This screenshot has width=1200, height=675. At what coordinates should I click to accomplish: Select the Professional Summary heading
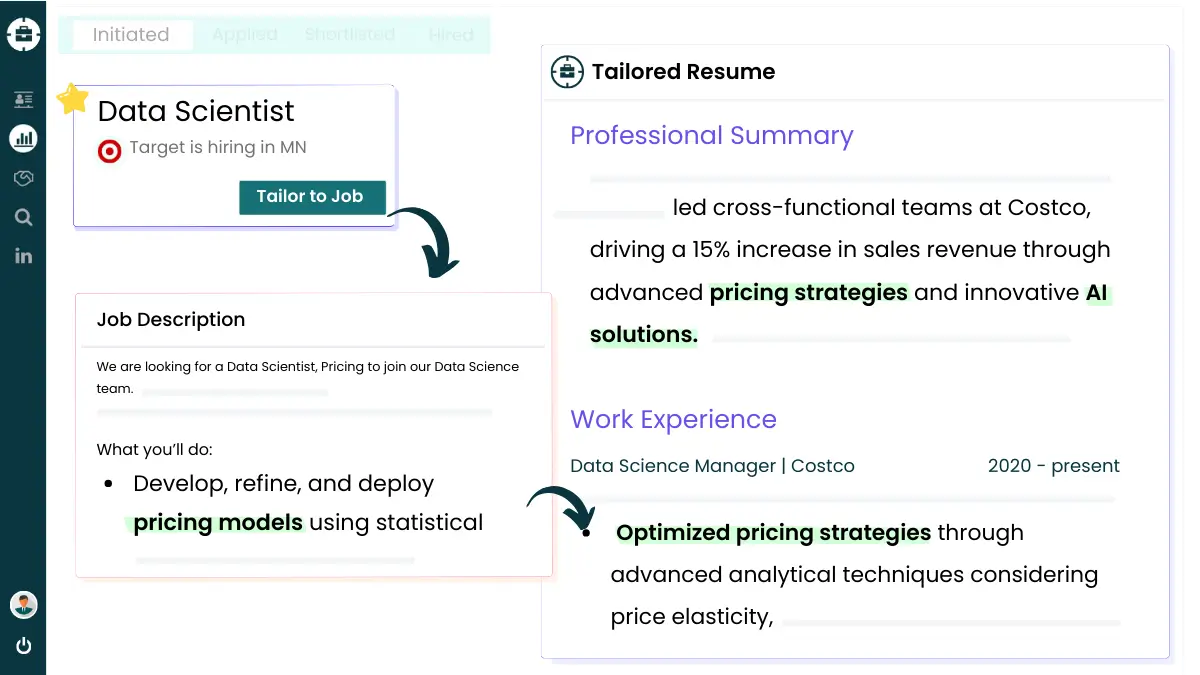point(711,135)
